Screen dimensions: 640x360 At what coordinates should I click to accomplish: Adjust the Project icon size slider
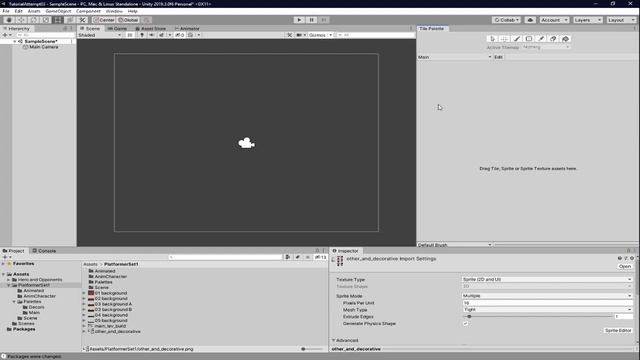click(x=311, y=349)
